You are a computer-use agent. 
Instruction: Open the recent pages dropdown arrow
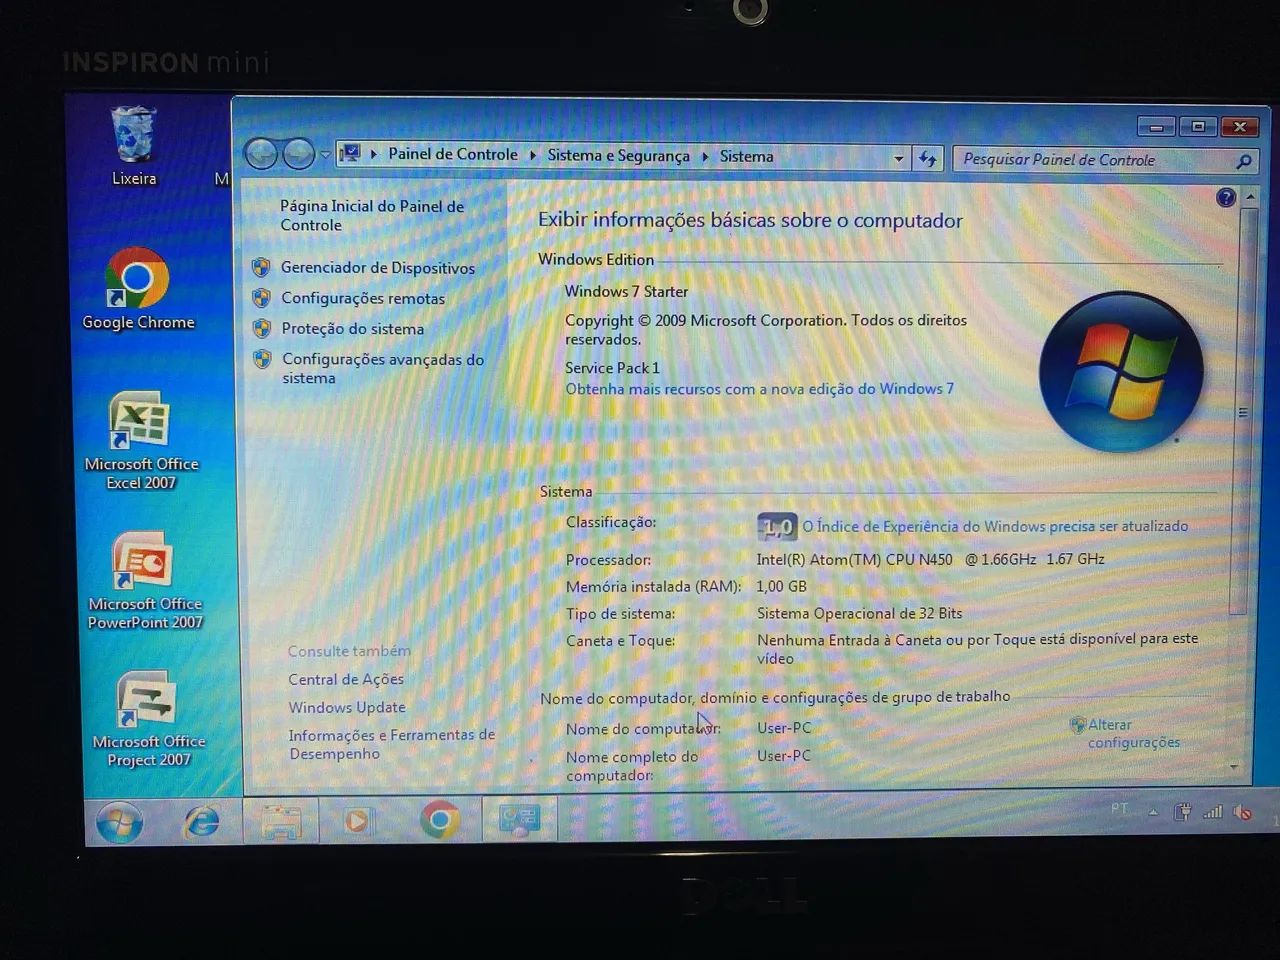tap(325, 155)
